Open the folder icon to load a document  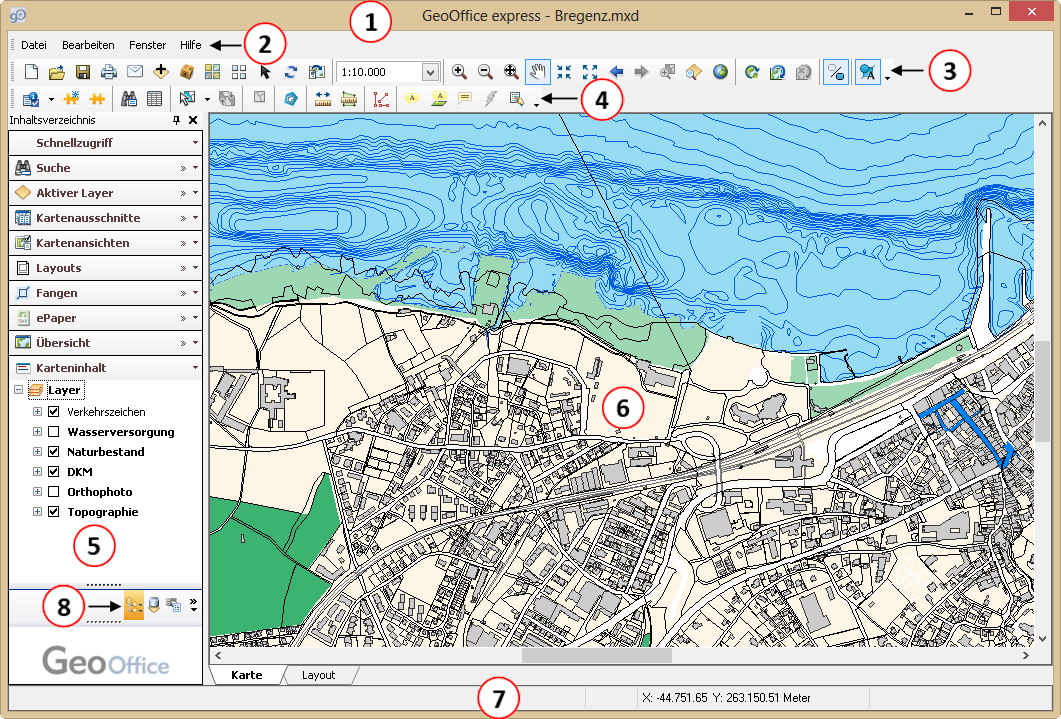click(x=57, y=72)
